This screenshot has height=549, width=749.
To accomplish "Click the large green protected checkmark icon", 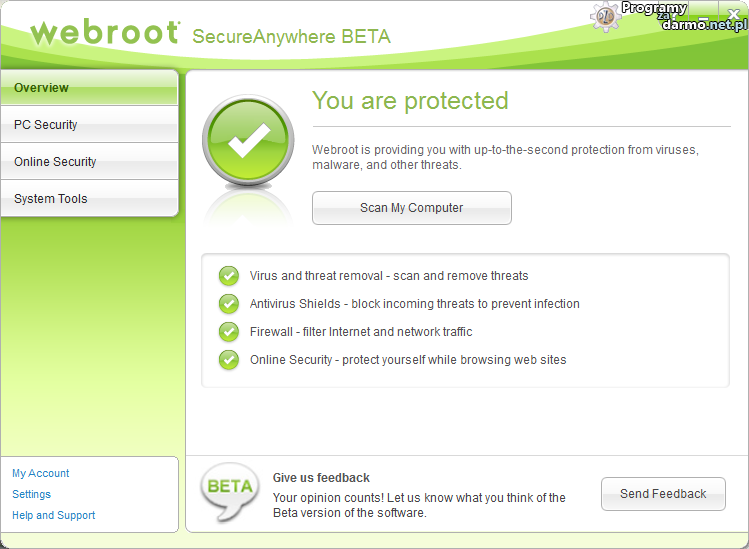I will tap(248, 141).
